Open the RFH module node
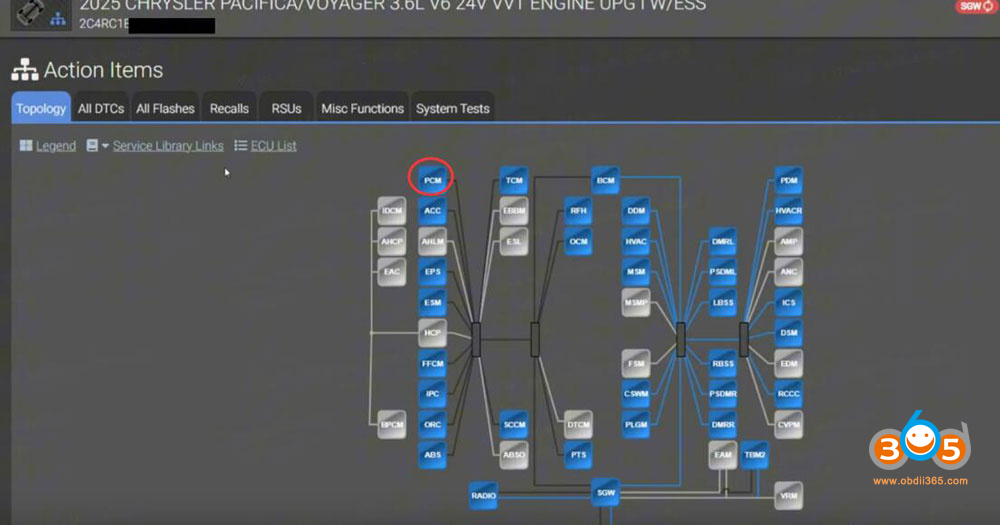Image resolution: width=1000 pixels, height=525 pixels. [x=578, y=211]
